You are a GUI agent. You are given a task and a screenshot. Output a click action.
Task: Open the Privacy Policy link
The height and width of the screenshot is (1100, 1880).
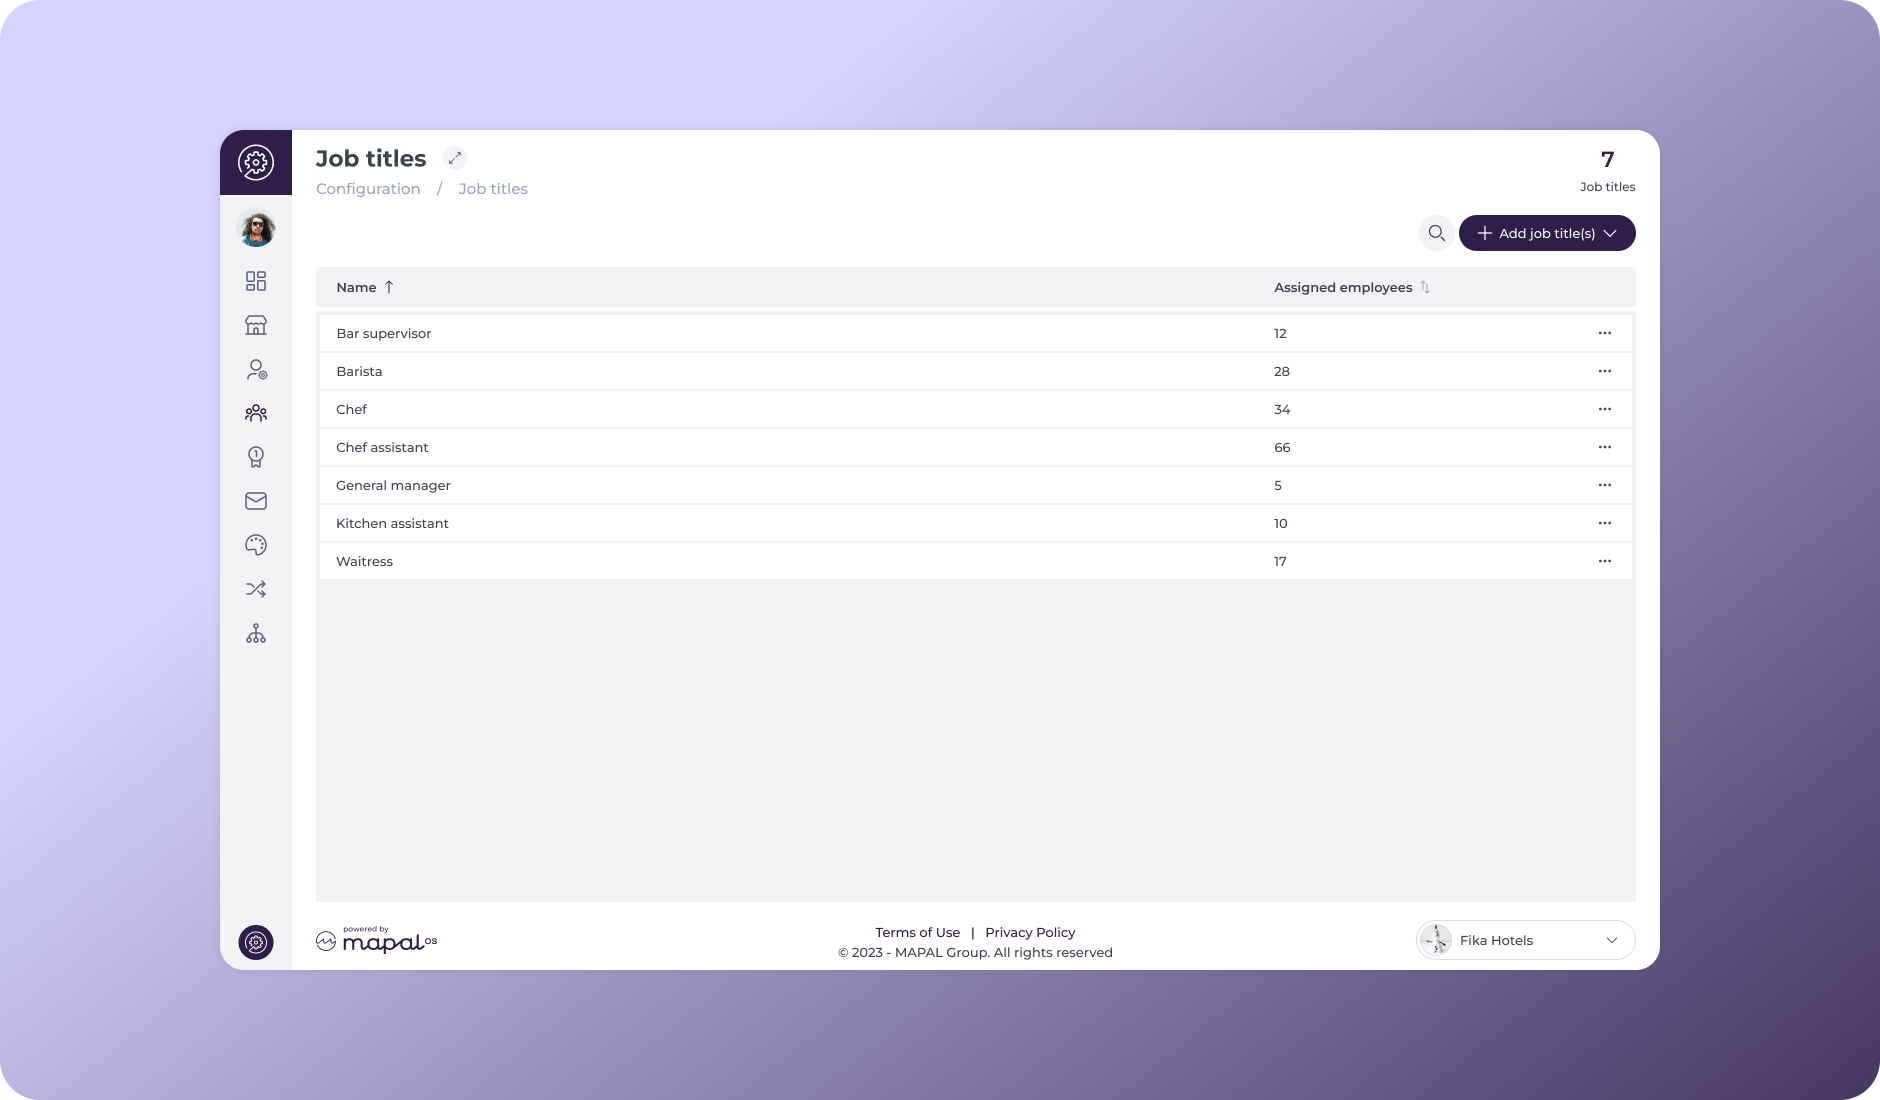click(1030, 932)
